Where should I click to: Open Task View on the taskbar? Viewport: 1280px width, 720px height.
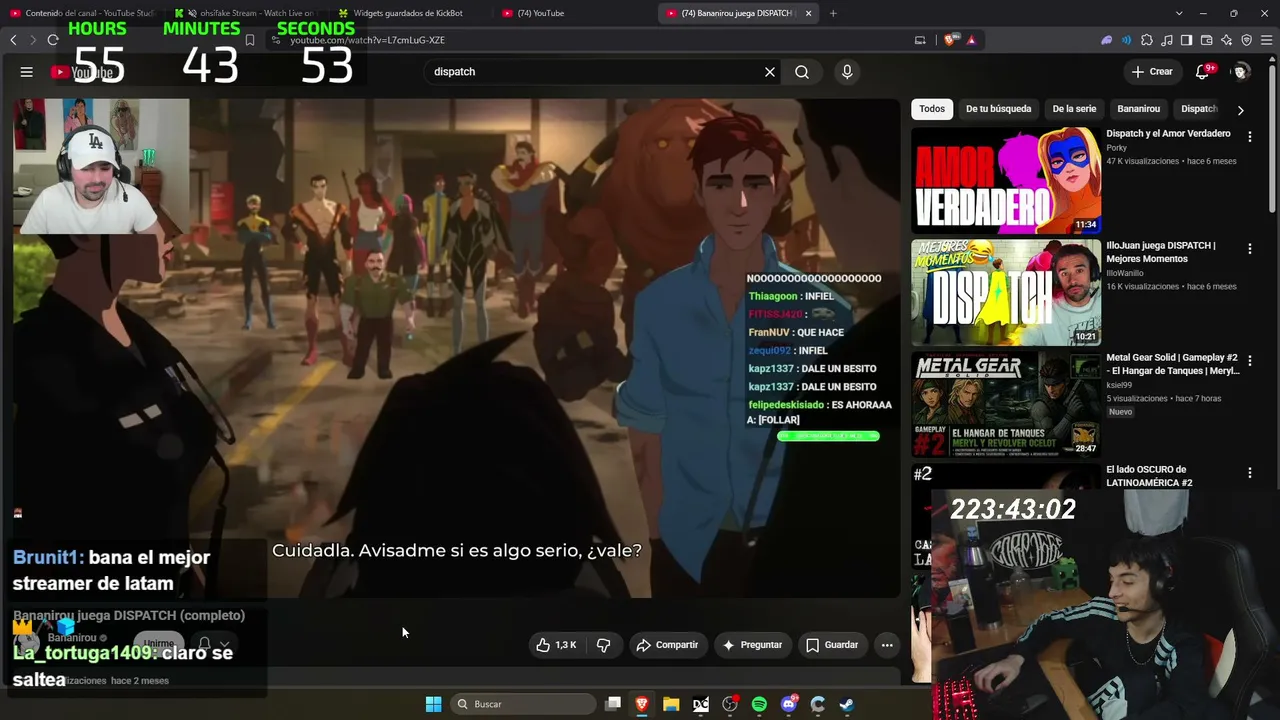coord(613,704)
